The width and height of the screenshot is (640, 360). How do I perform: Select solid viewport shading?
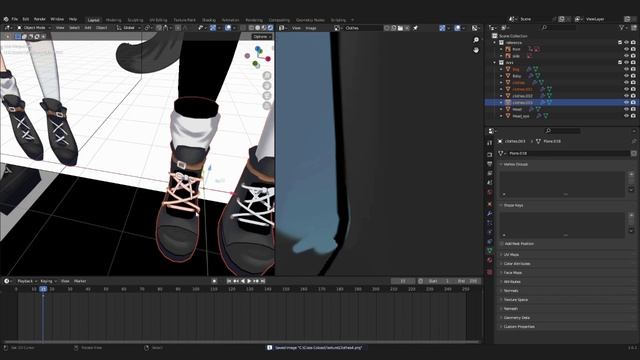pos(258,28)
